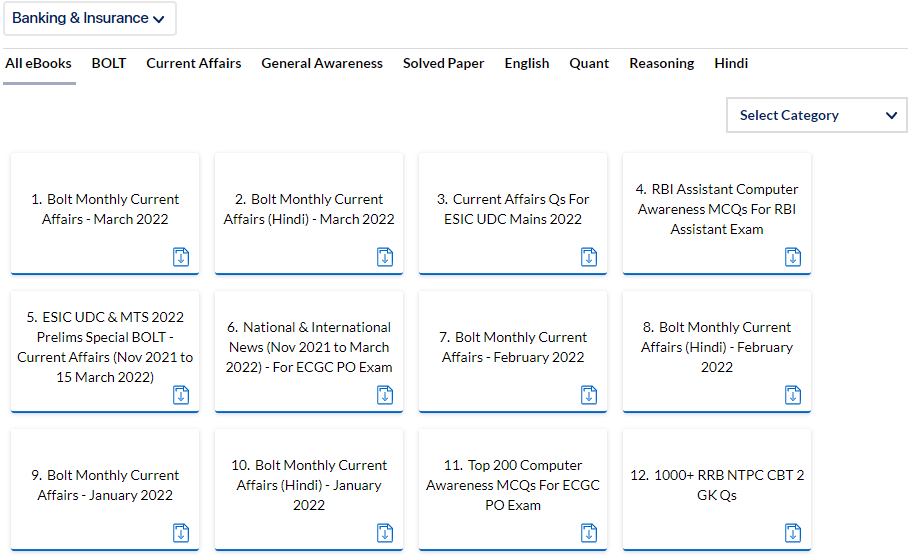The width and height of the screenshot is (912, 557).
Task: Open the Reasoning tab
Action: pyautogui.click(x=662, y=63)
